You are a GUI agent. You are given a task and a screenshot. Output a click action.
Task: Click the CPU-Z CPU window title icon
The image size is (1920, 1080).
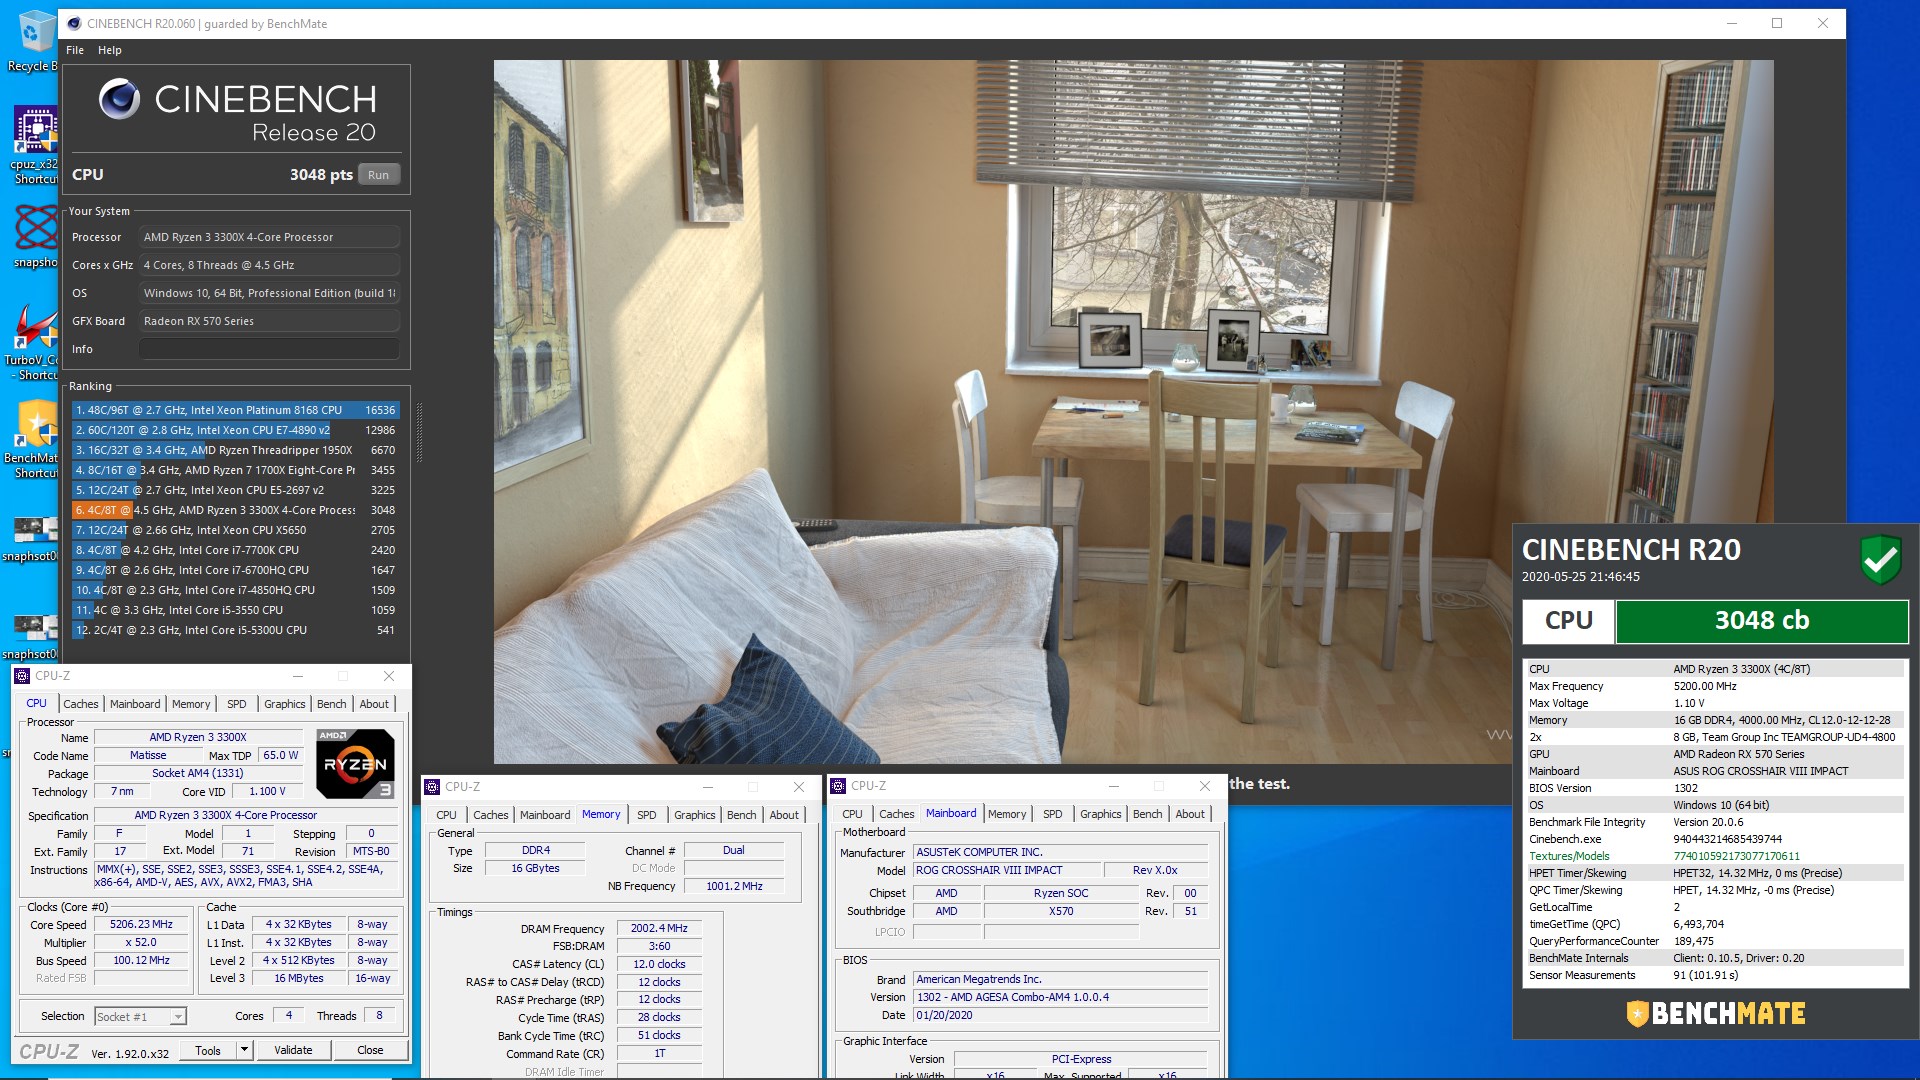click(x=22, y=676)
